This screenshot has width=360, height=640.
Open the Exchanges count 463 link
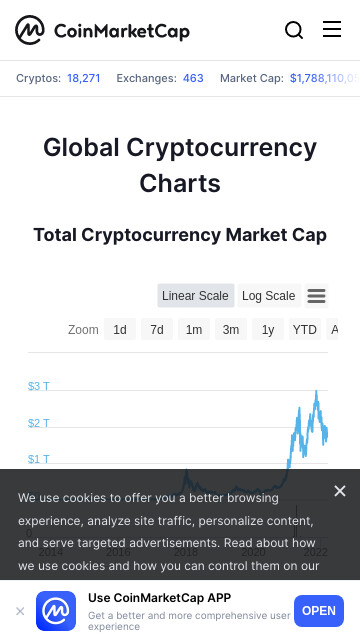[x=193, y=78]
